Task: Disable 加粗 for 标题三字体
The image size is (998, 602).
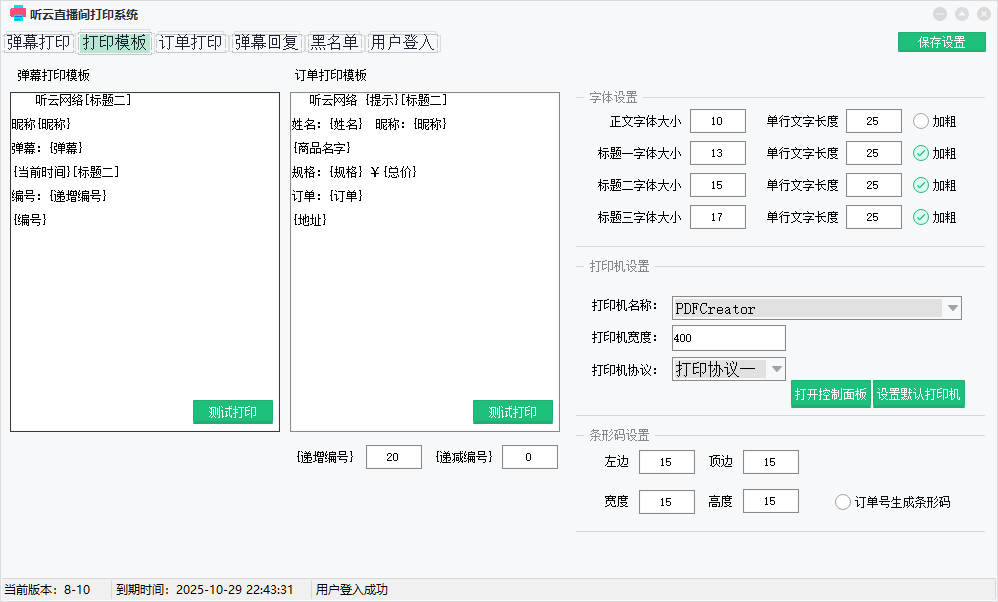Action: pyautogui.click(x=921, y=217)
